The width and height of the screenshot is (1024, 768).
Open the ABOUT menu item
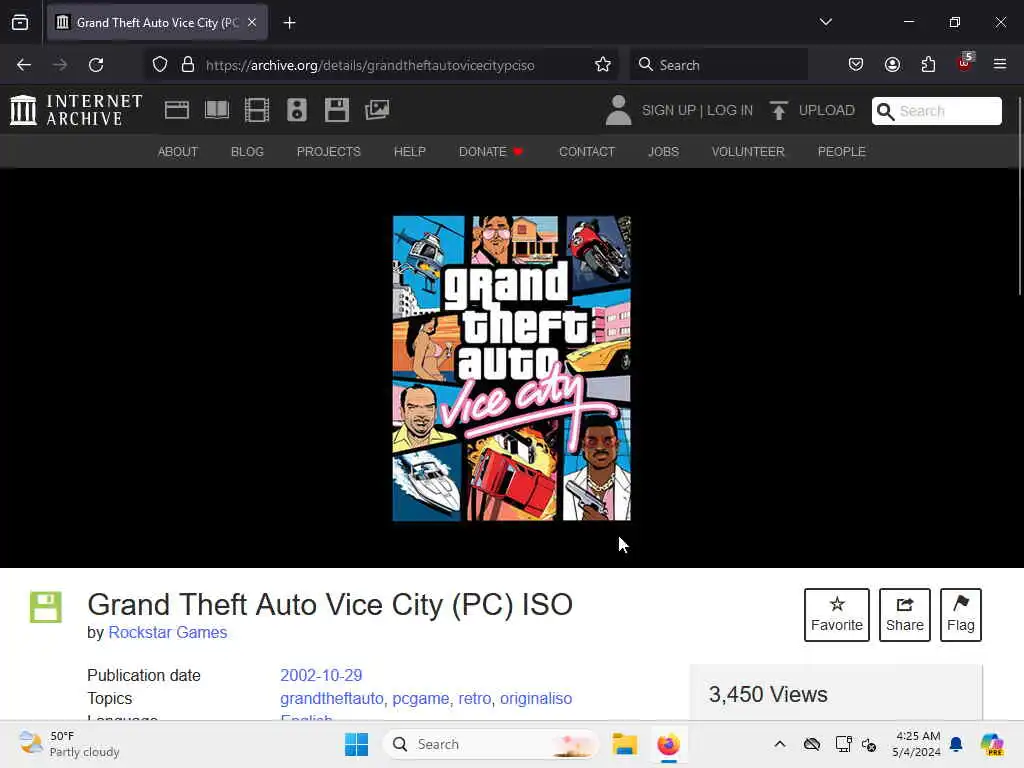(178, 152)
